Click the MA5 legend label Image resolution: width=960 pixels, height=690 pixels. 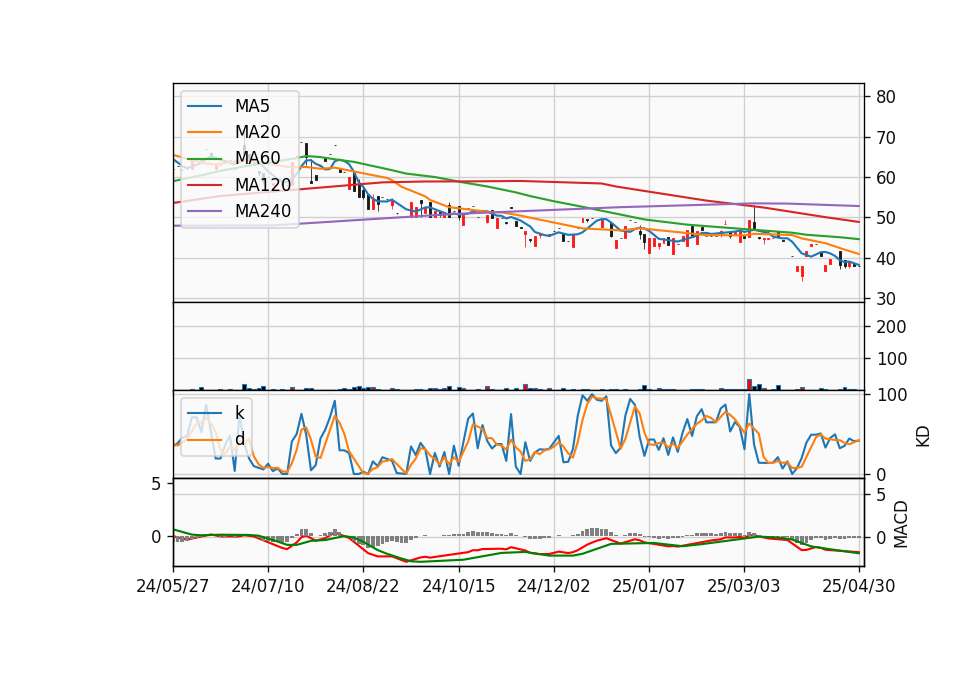coord(252,106)
